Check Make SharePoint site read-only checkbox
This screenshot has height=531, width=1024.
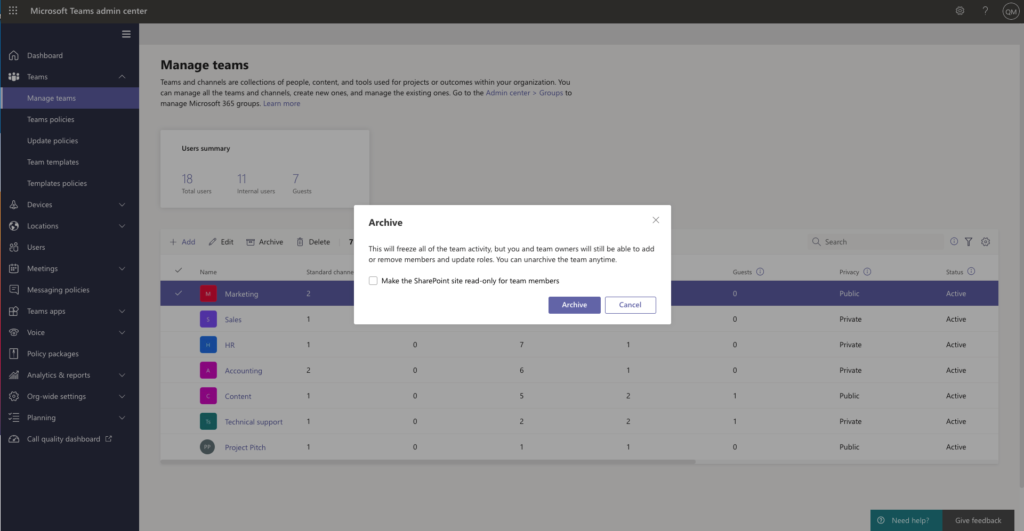(373, 281)
